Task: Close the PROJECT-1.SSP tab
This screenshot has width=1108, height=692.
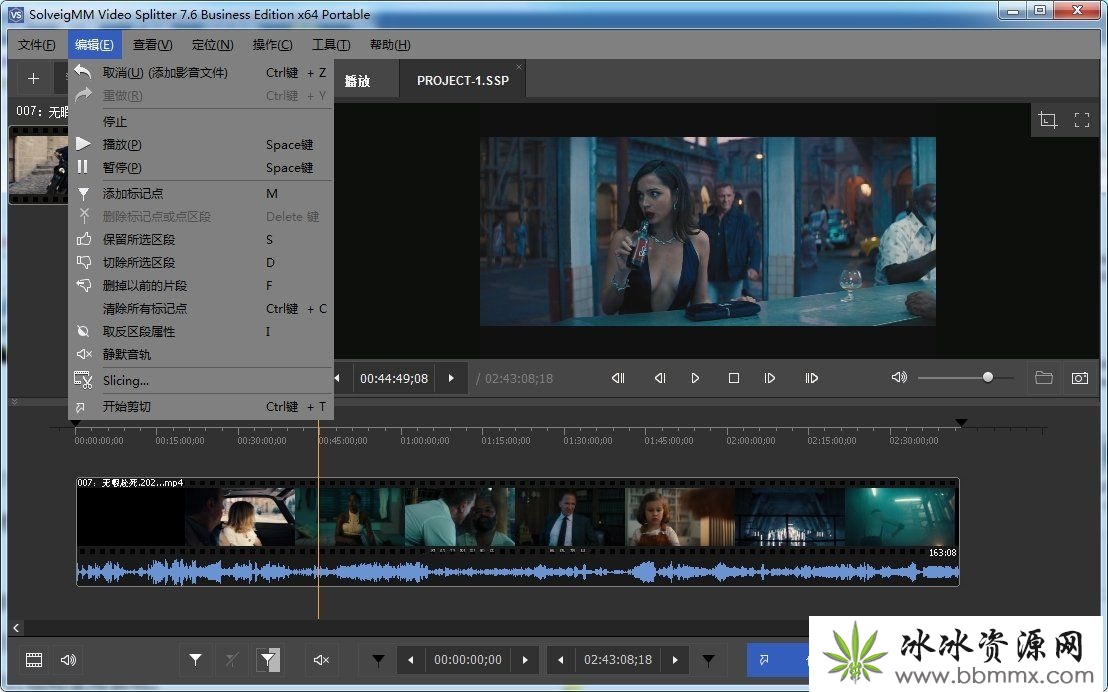Action: 519,67
